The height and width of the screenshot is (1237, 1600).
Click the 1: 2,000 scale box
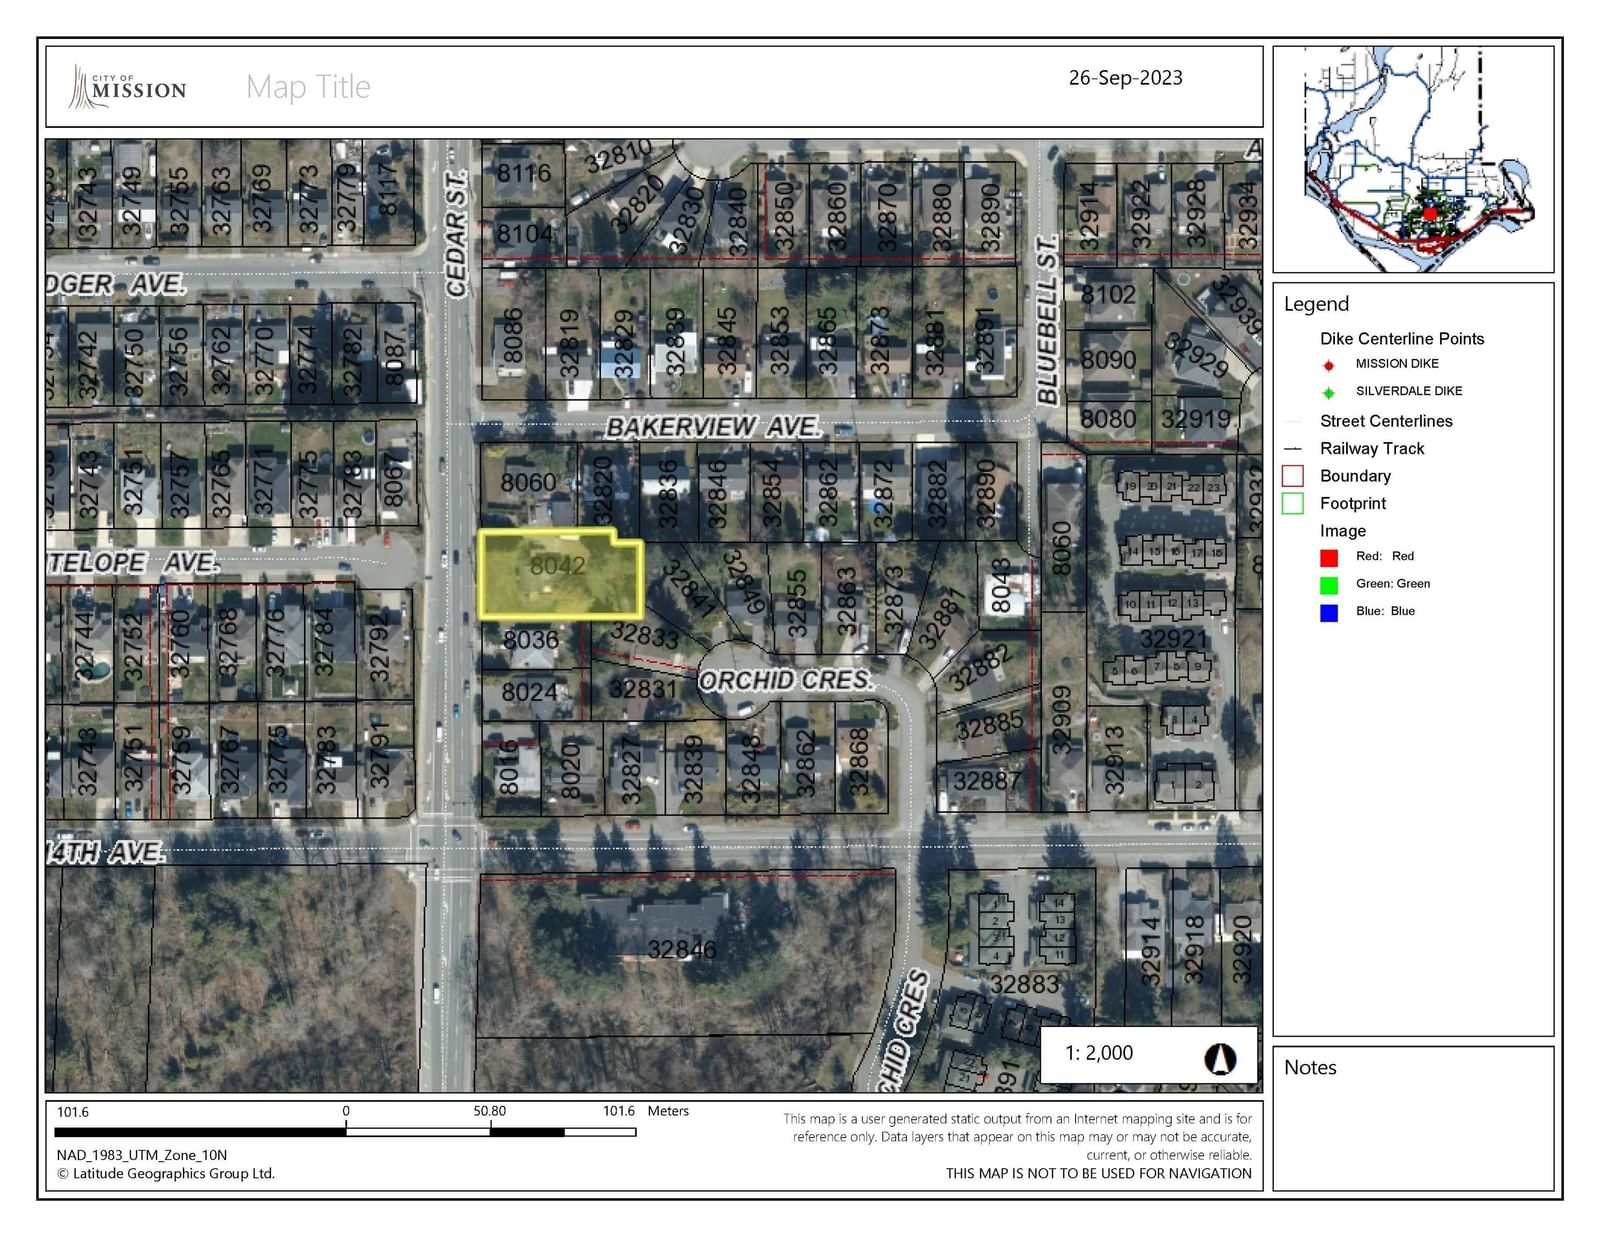1099,1053
